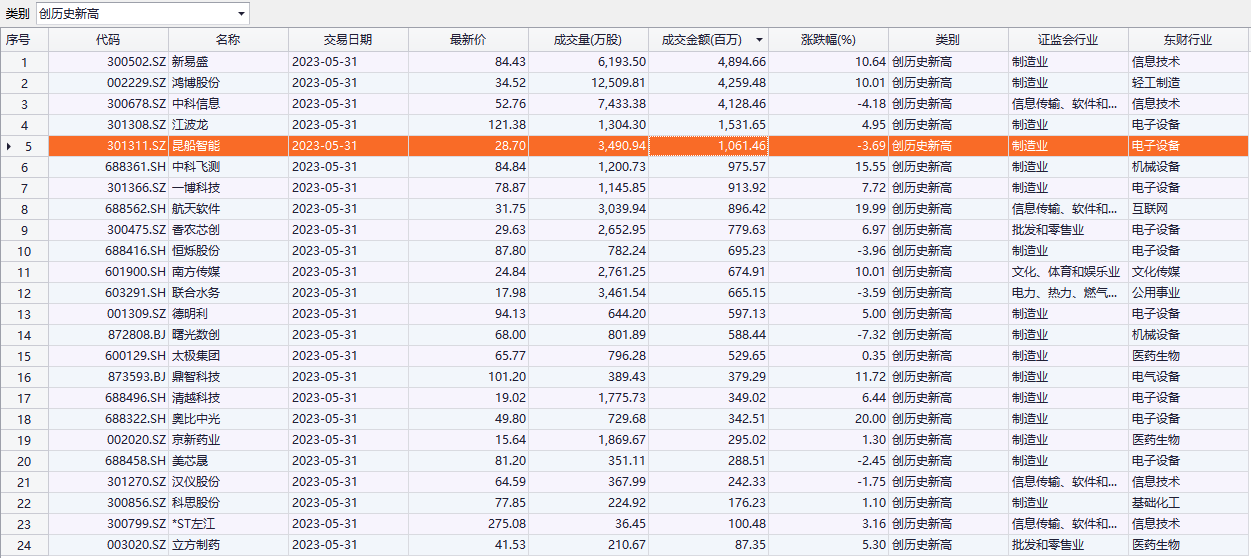Click the sort arrow in 成交金额(百万) header
Screen dimensions: 1251x558
point(759,40)
